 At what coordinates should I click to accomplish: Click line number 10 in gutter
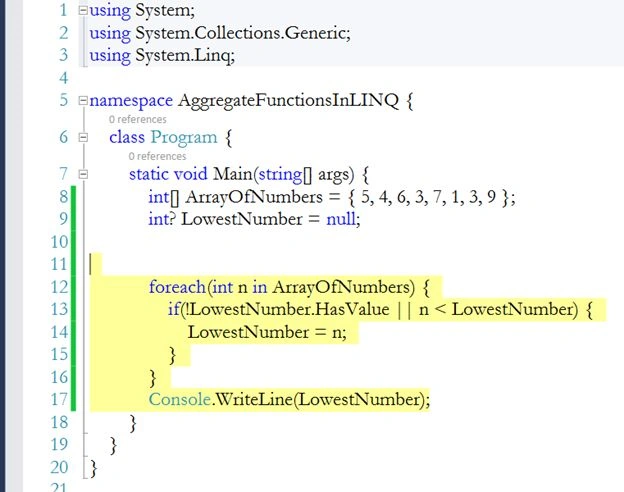[x=60, y=242]
